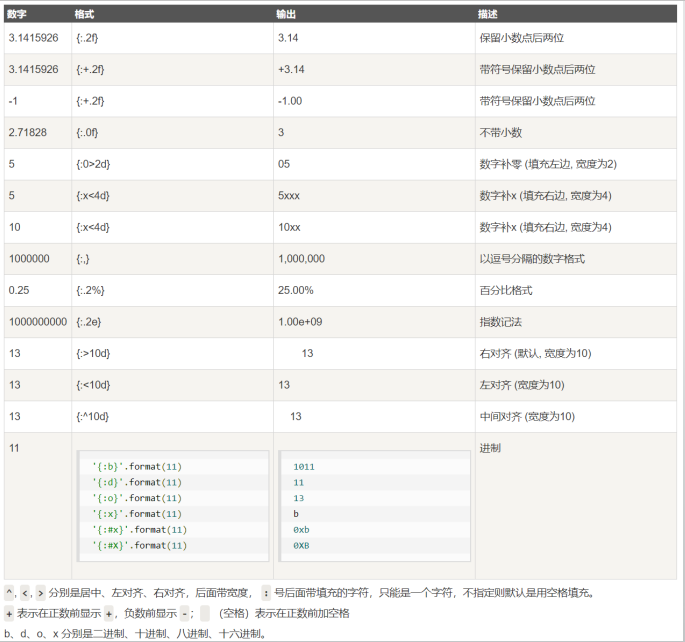
Task: Click the : code symbol in footnote
Action: [x=266, y=593]
